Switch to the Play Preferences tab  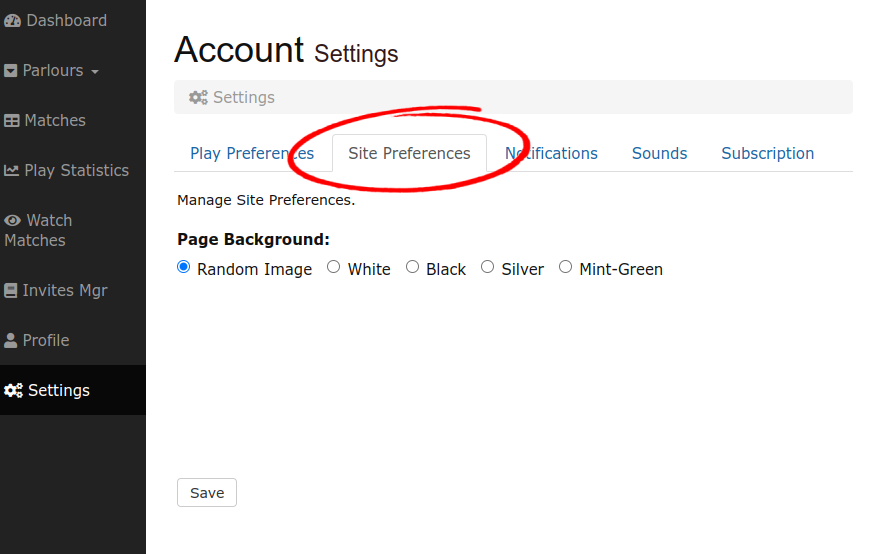point(251,153)
